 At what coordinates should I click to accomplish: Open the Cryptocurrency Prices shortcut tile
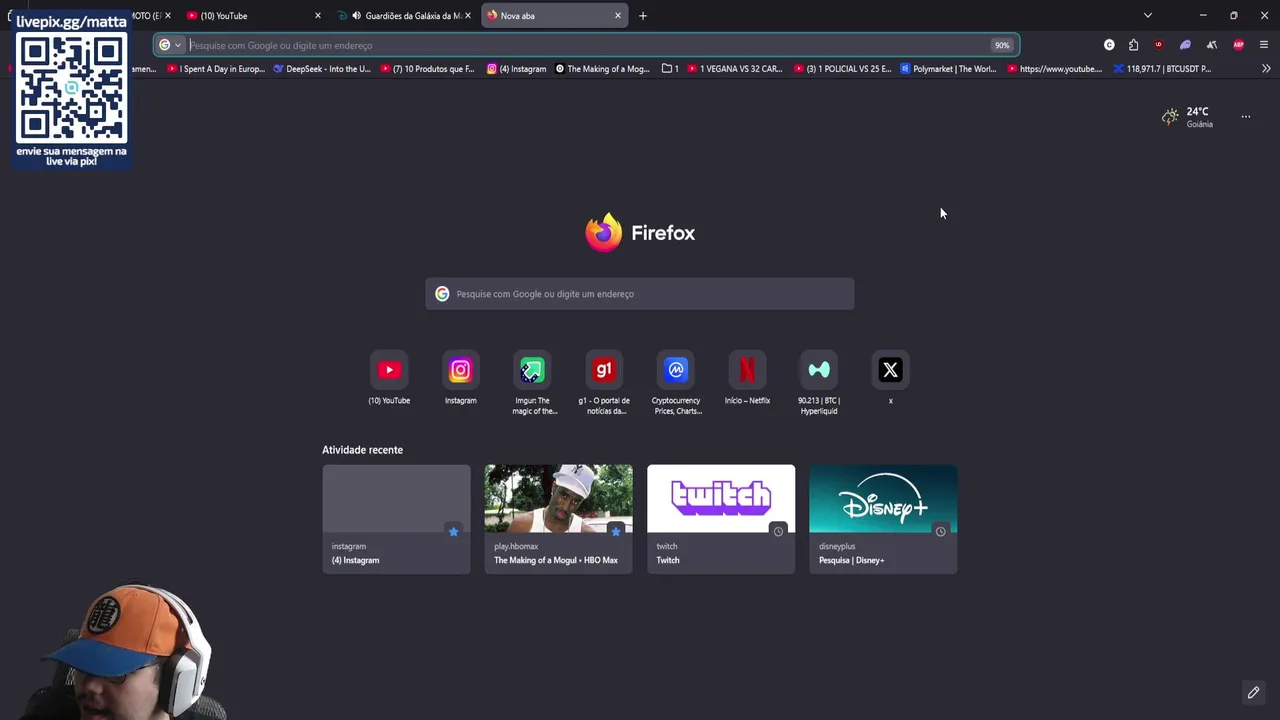pyautogui.click(x=676, y=370)
